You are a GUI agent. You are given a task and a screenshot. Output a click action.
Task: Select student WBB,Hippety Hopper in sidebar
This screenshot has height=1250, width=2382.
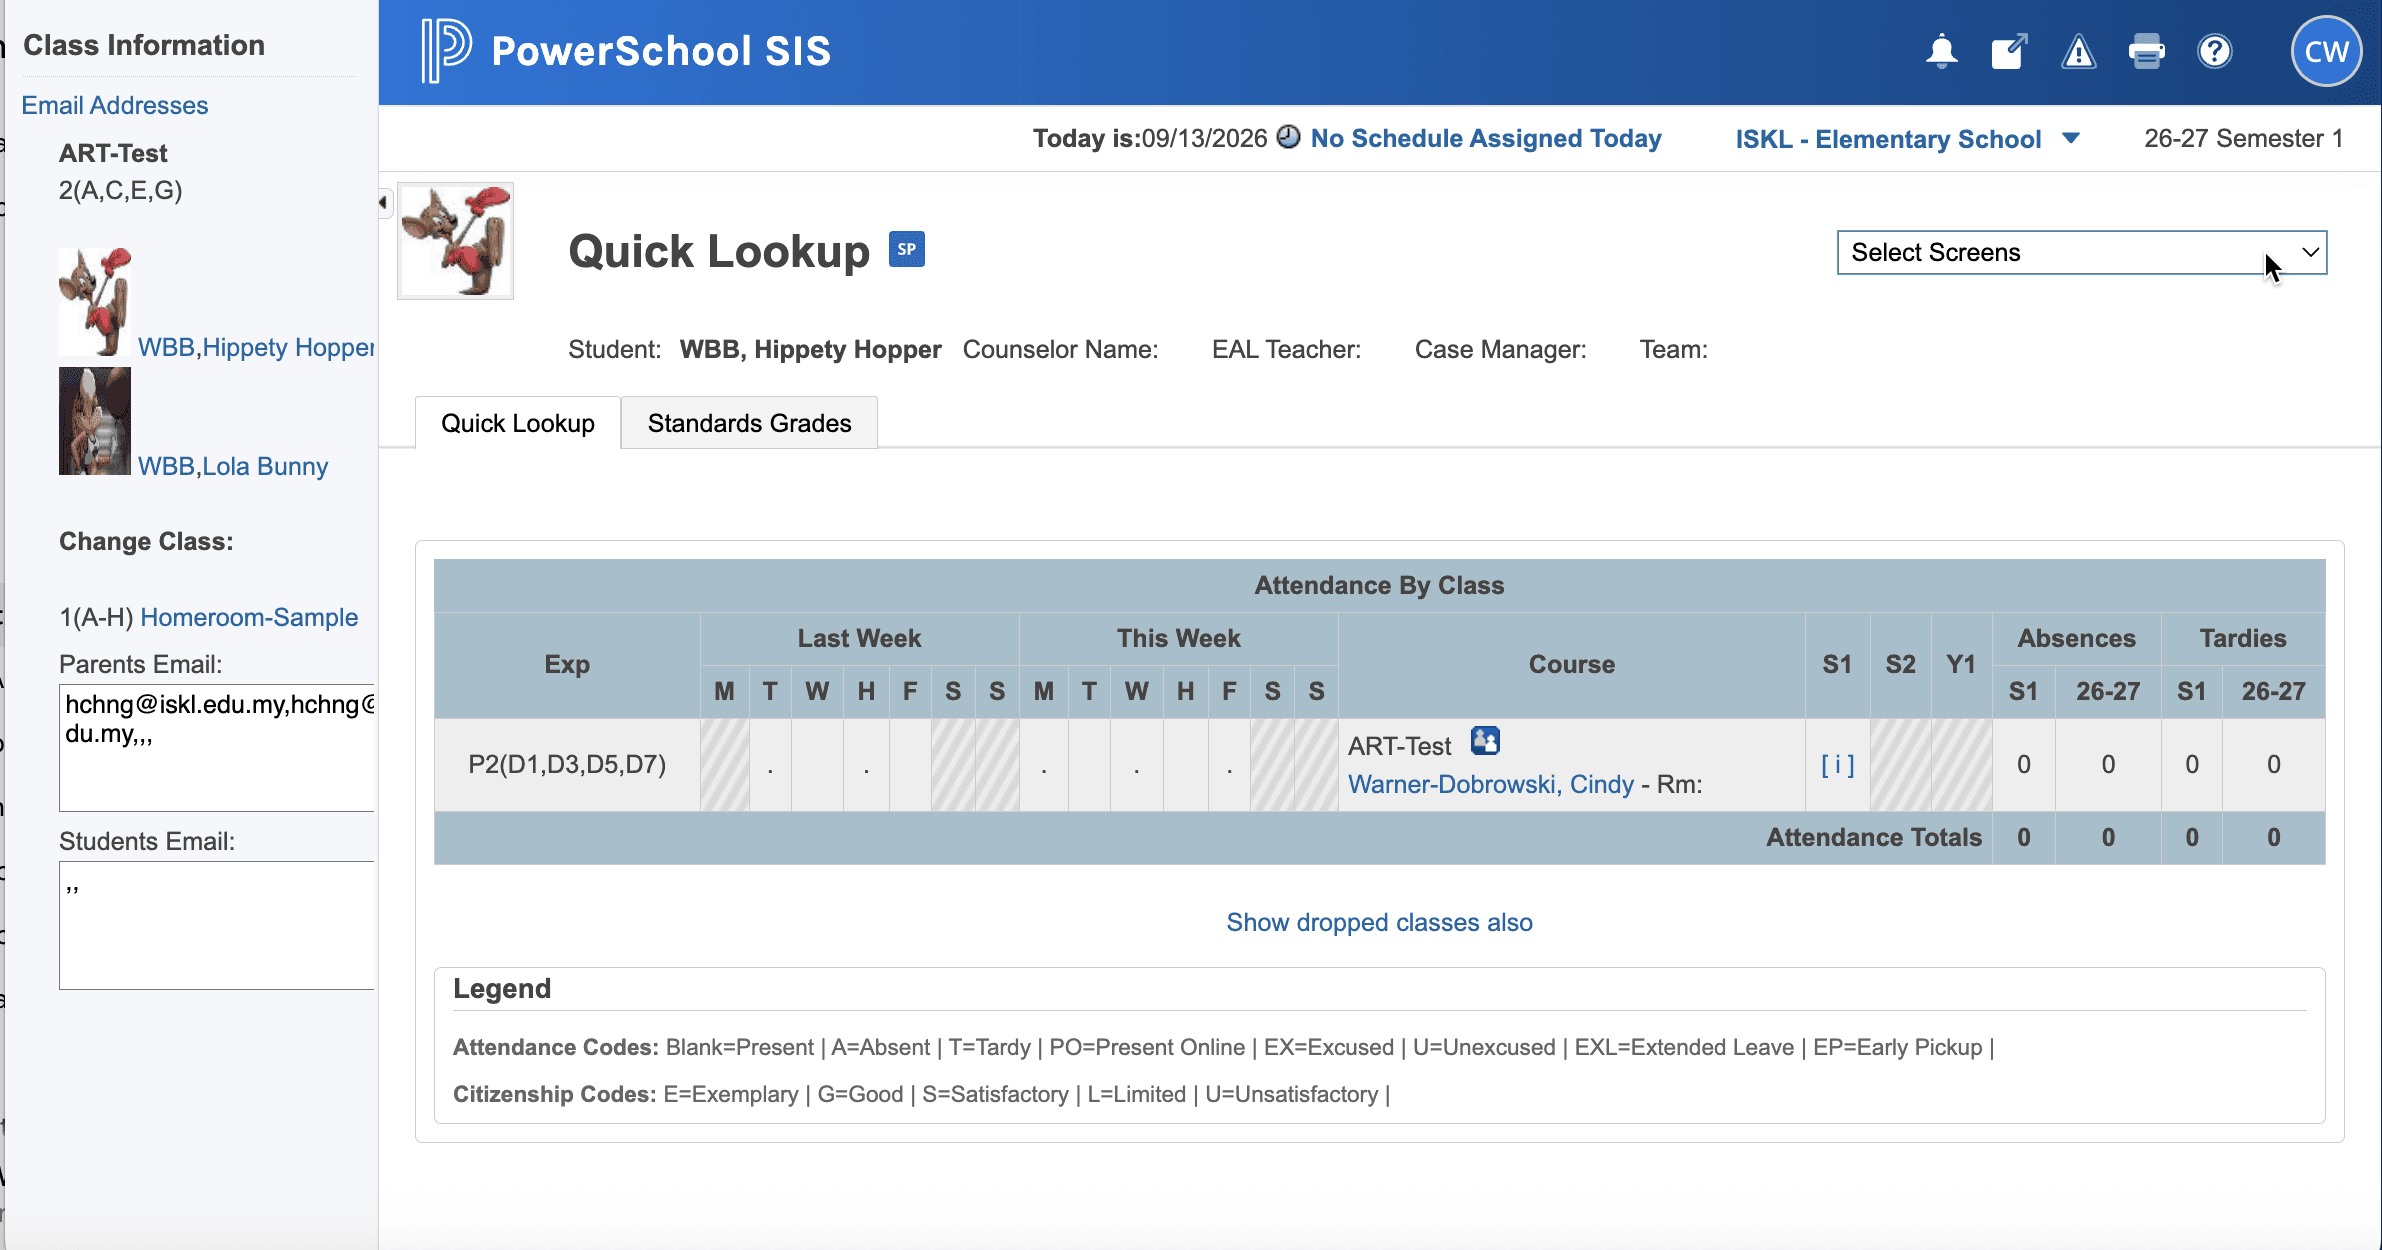(x=256, y=347)
